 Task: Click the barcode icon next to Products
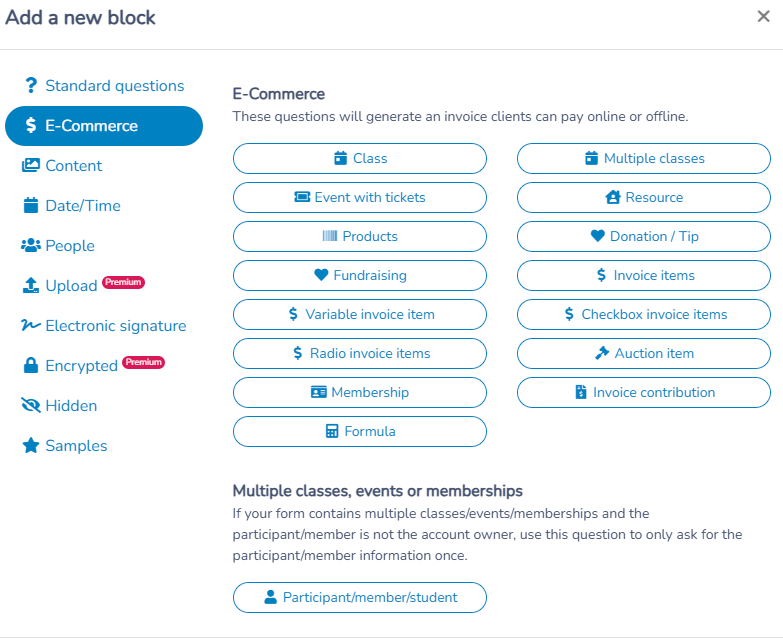point(330,236)
